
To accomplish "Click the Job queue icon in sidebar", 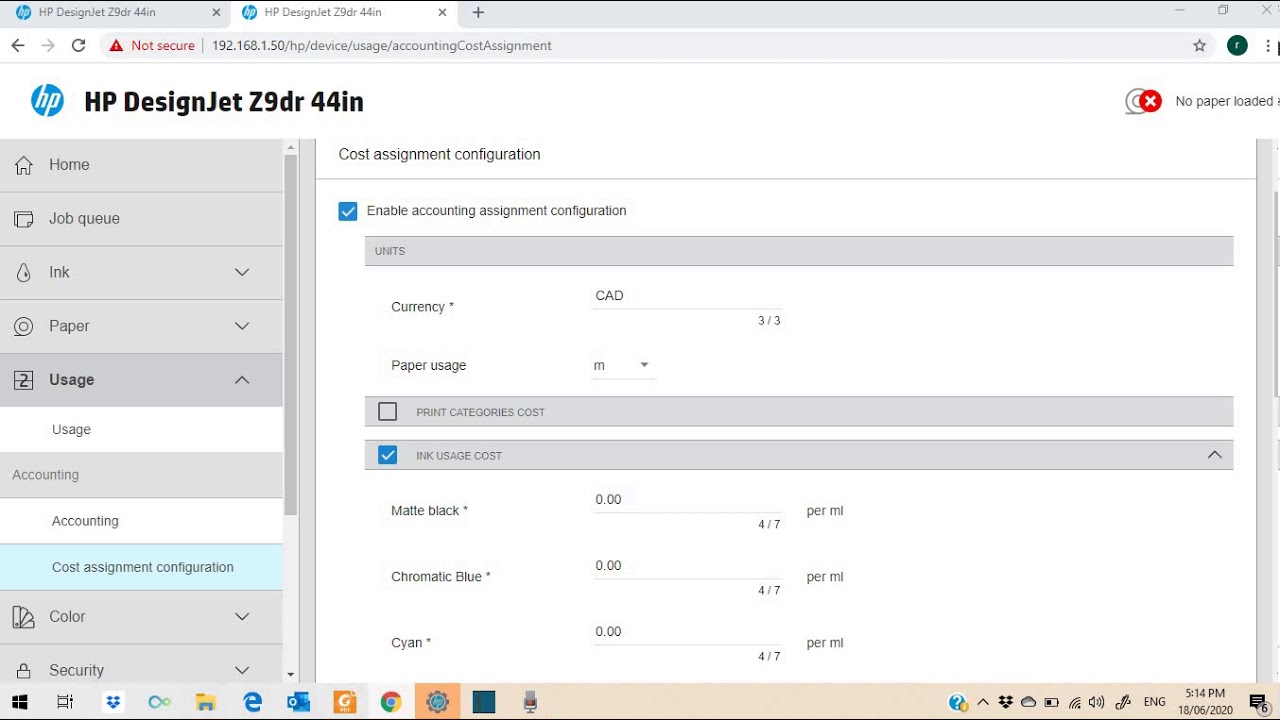I will [23, 219].
